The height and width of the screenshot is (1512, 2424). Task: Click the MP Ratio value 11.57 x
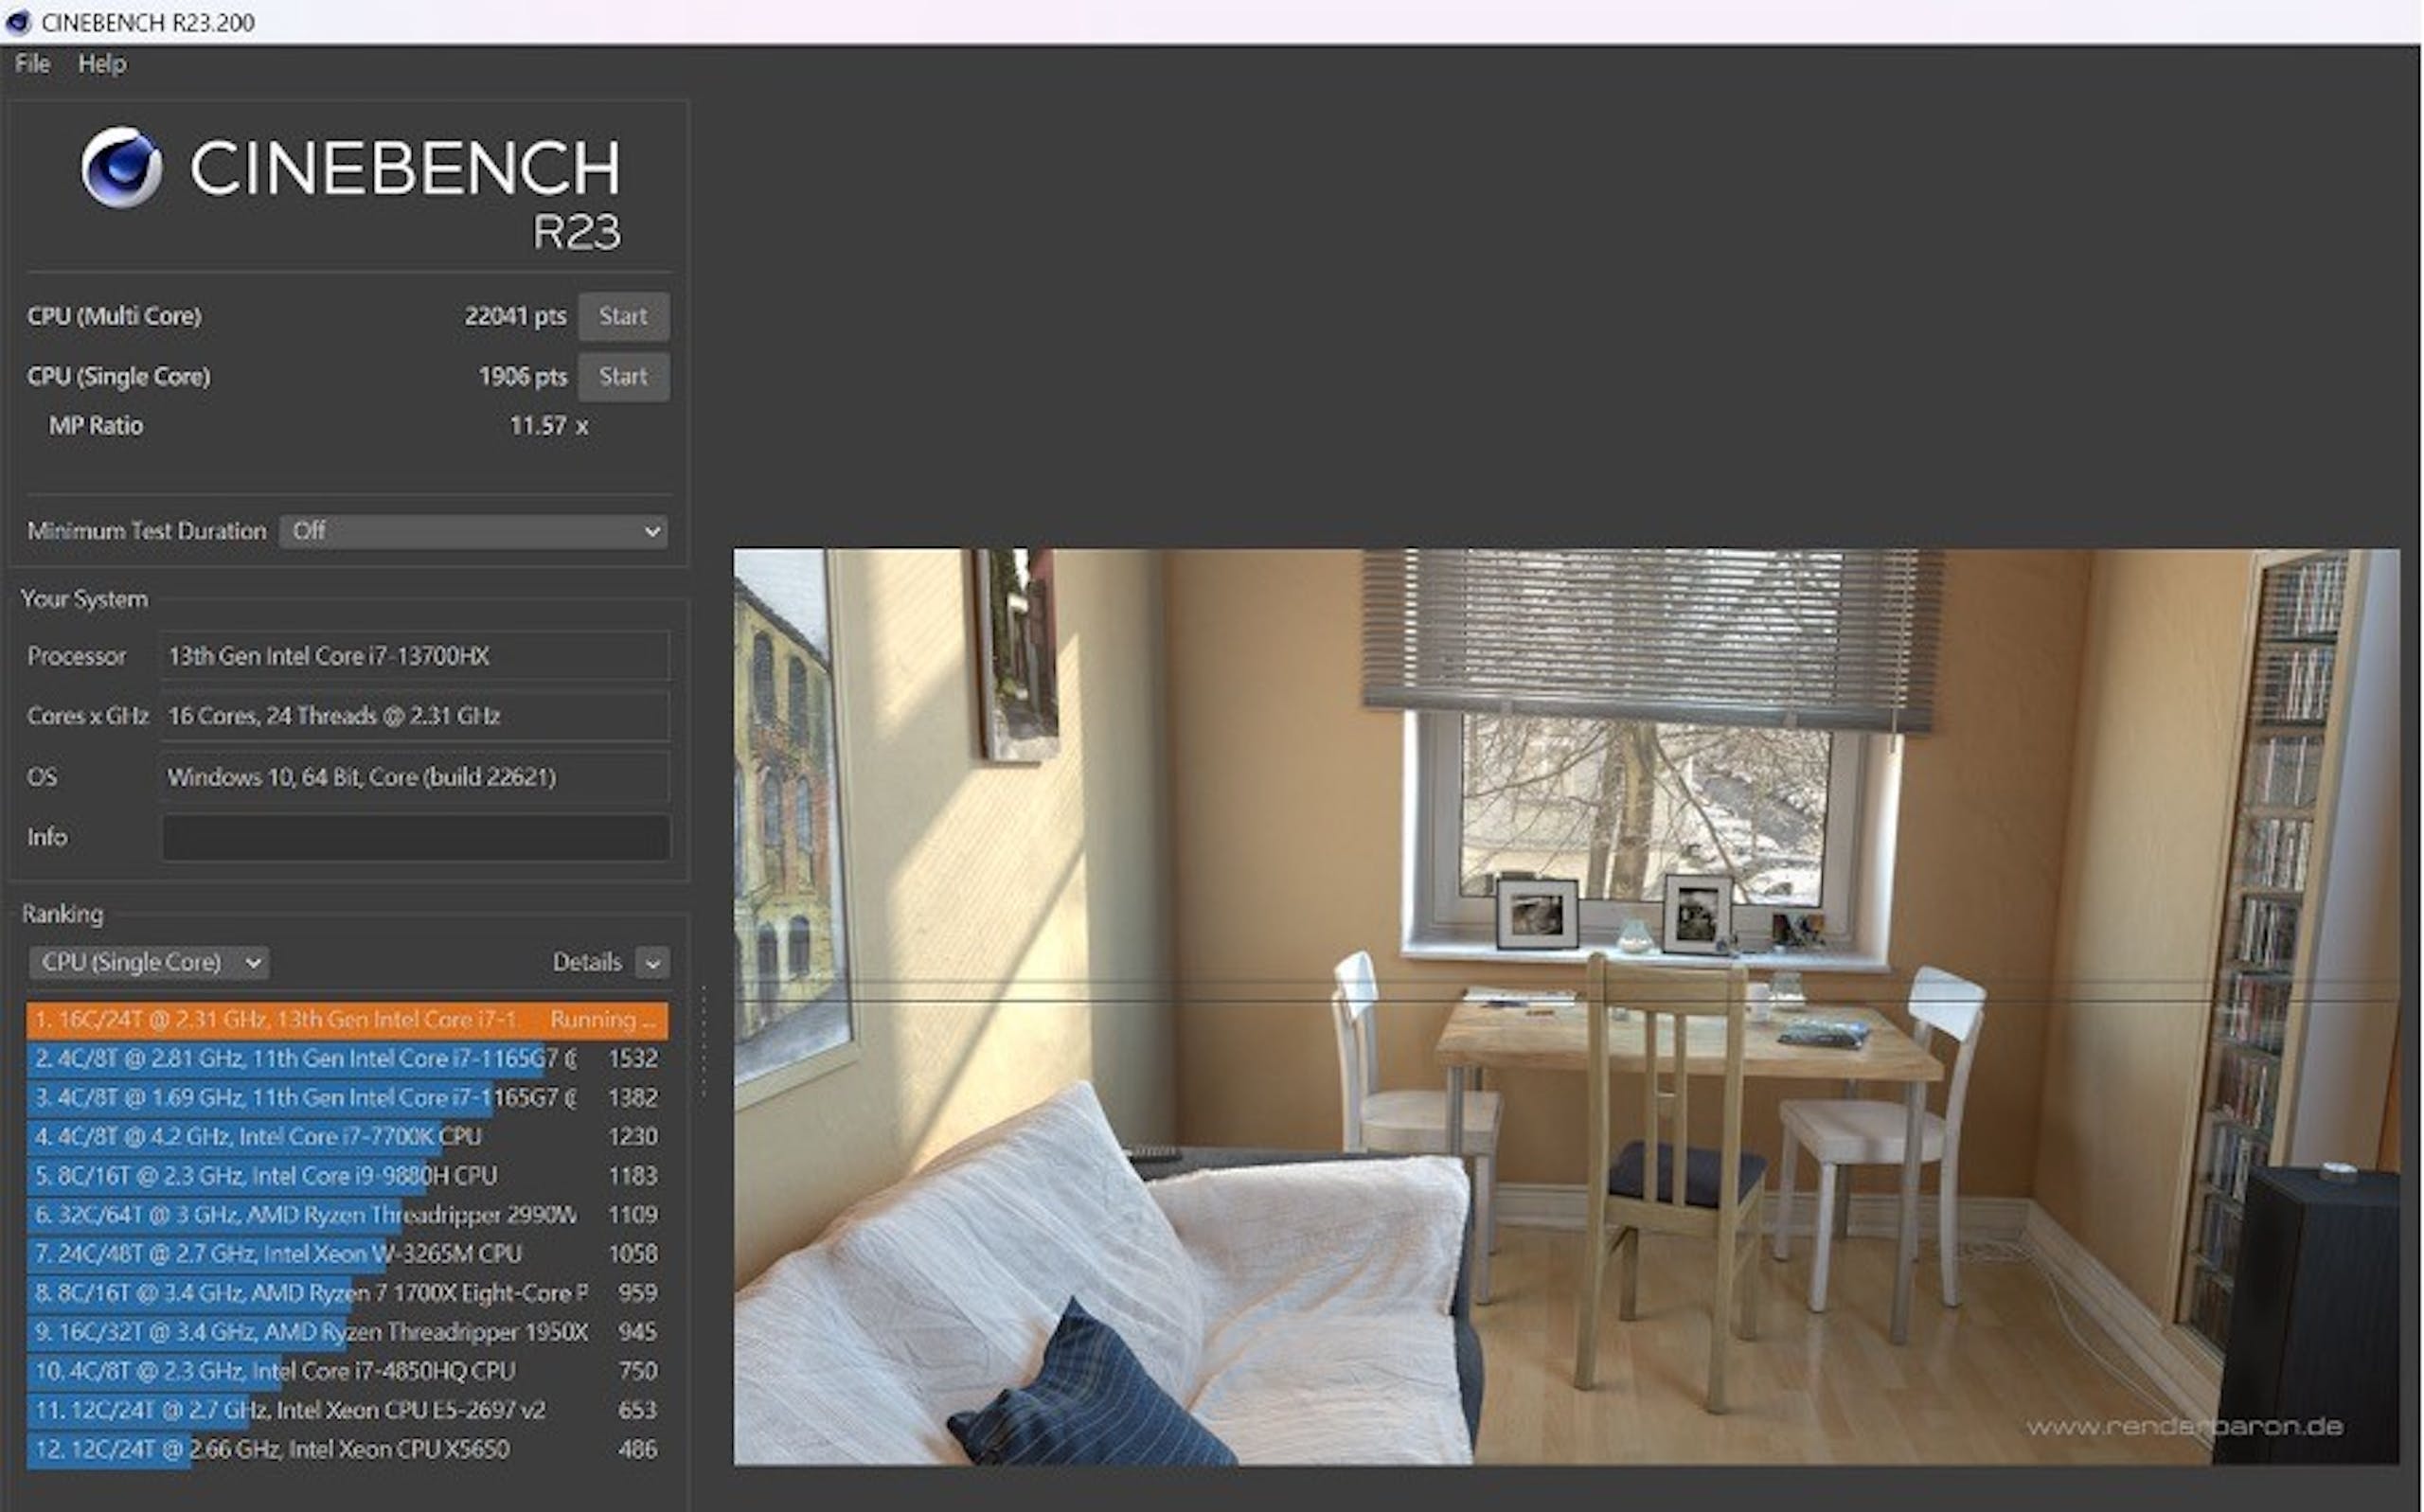pos(549,426)
